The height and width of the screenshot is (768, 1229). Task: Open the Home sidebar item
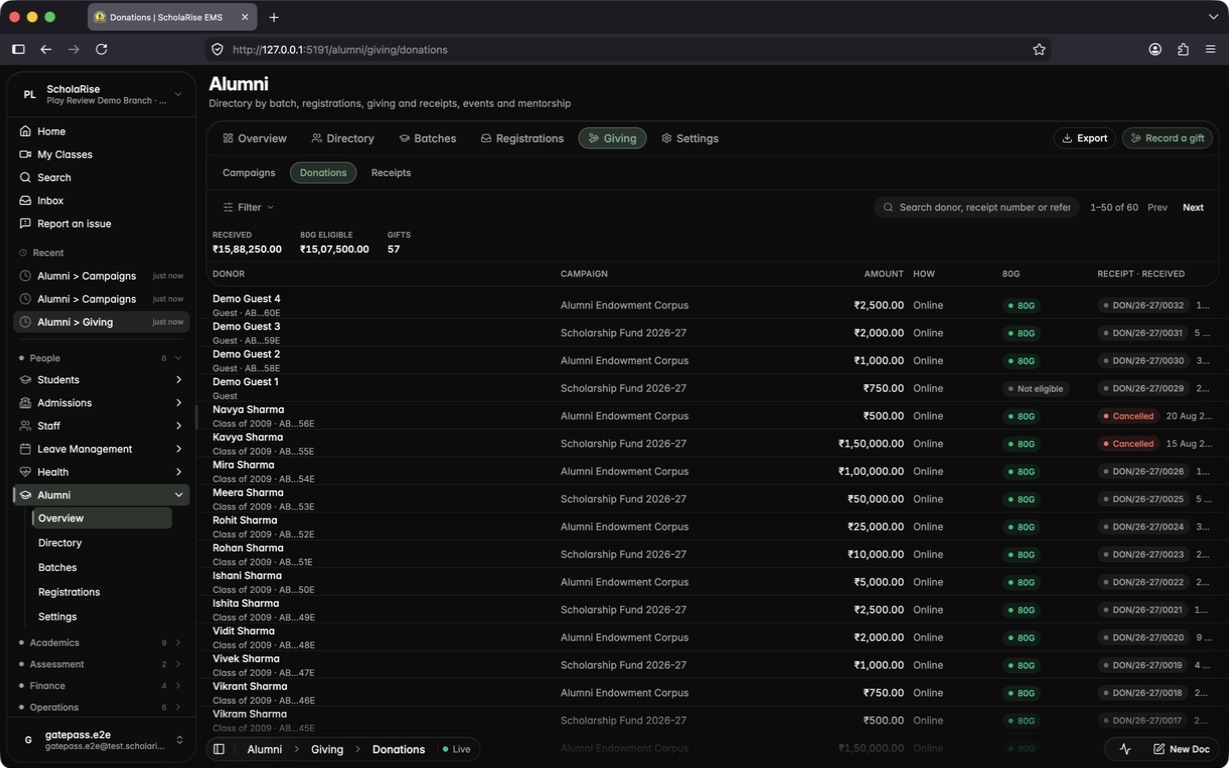click(100, 131)
